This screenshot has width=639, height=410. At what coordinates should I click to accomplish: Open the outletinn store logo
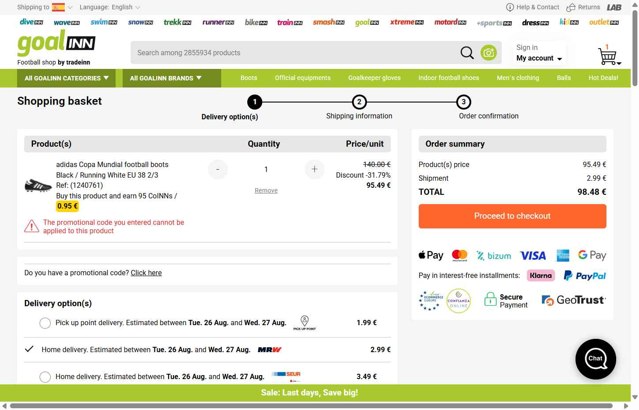(x=604, y=22)
